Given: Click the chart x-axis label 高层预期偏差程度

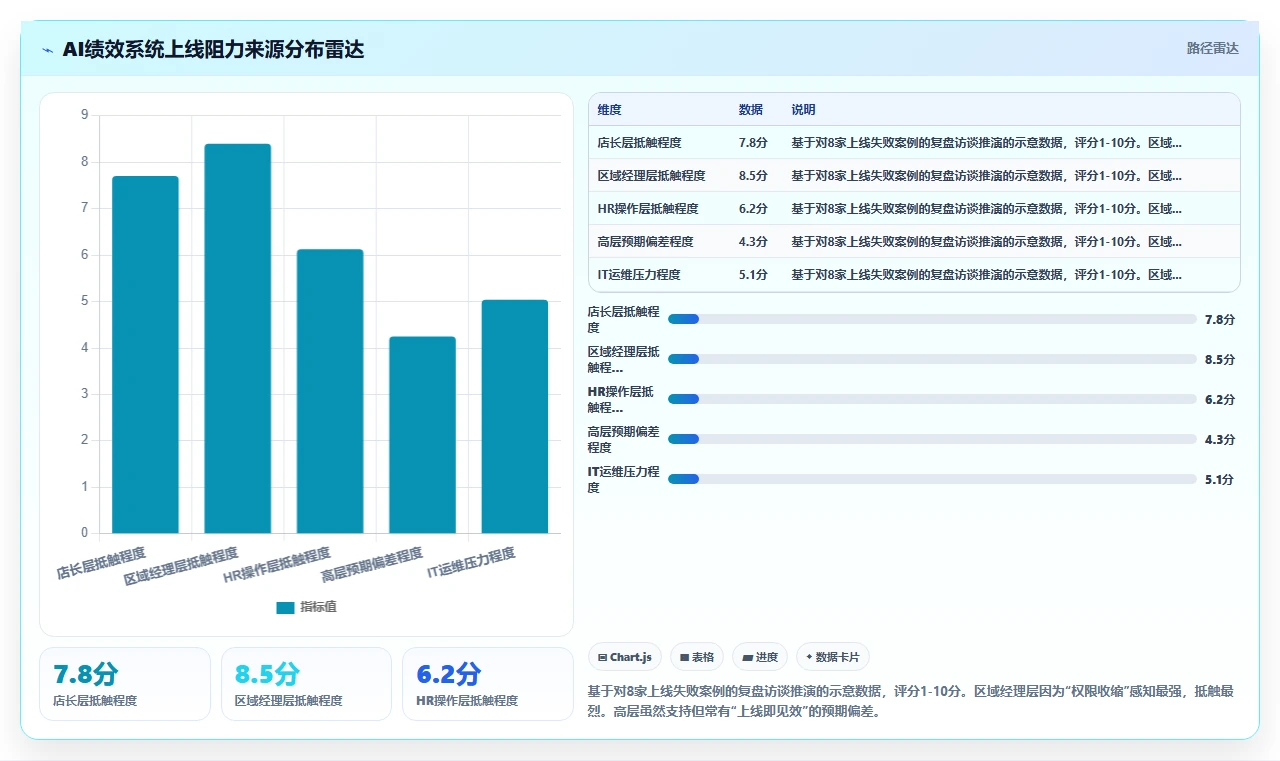Looking at the screenshot, I should click(x=372, y=565).
